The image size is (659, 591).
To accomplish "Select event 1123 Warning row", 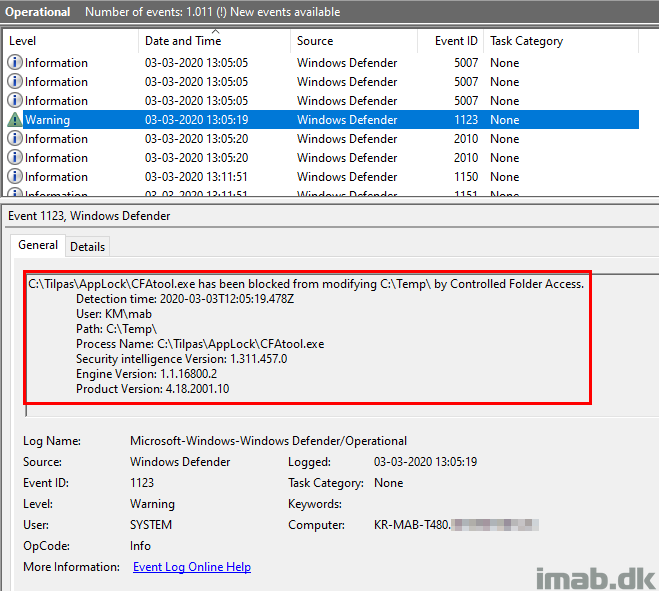I will point(323,120).
